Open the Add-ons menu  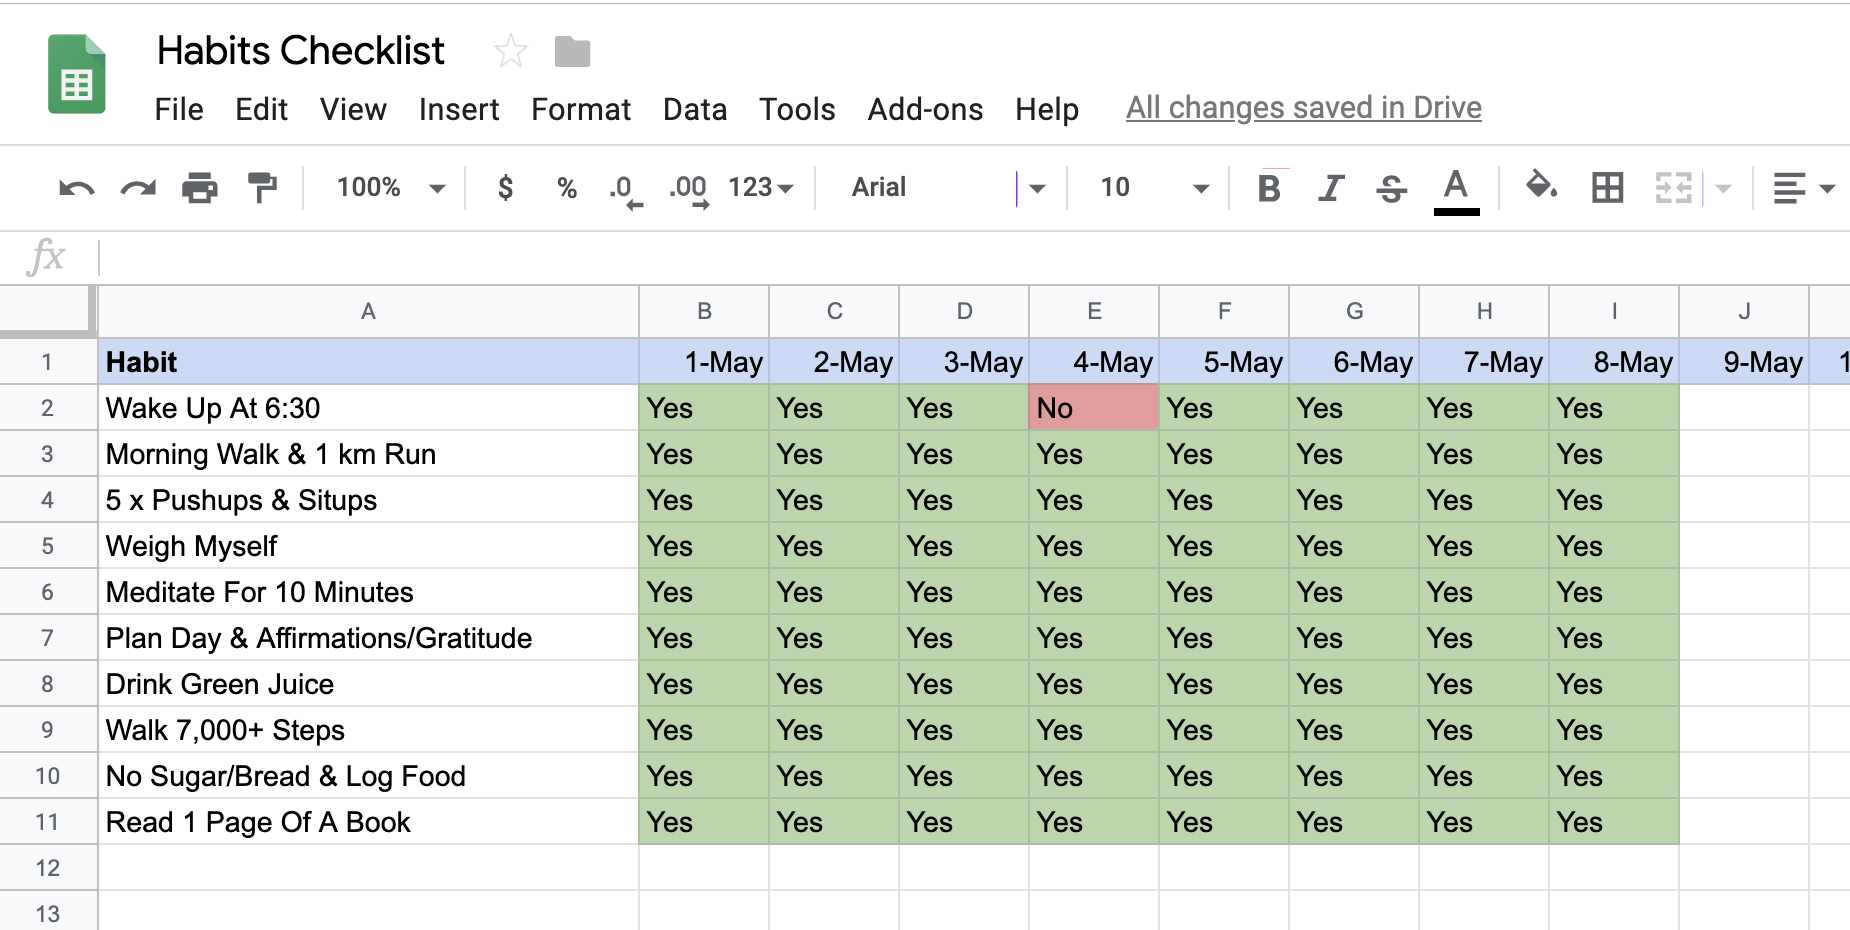coord(925,109)
